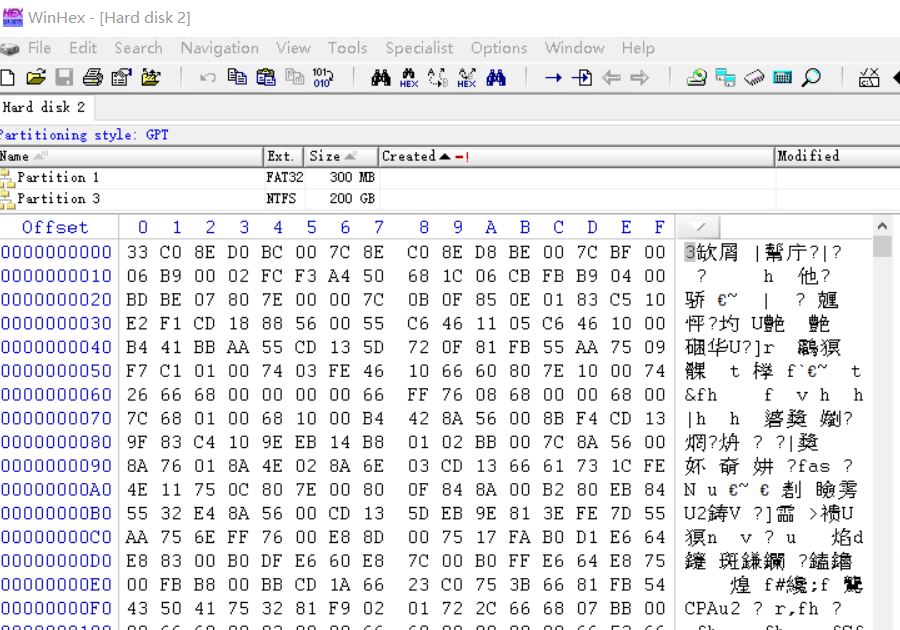Screen dimensions: 900x630
Task: Click the Forward navigation arrow icon
Action: click(639, 77)
